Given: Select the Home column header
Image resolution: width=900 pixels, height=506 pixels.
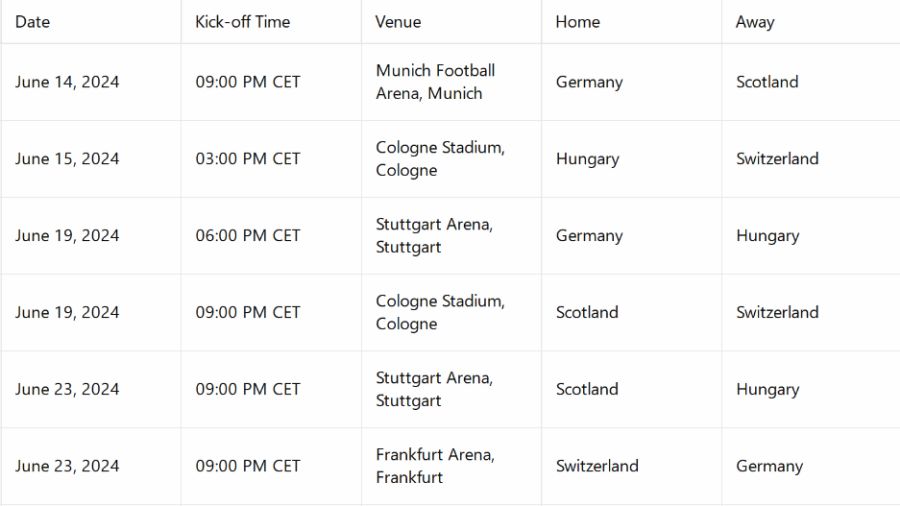Looking at the screenshot, I should coord(577,22).
